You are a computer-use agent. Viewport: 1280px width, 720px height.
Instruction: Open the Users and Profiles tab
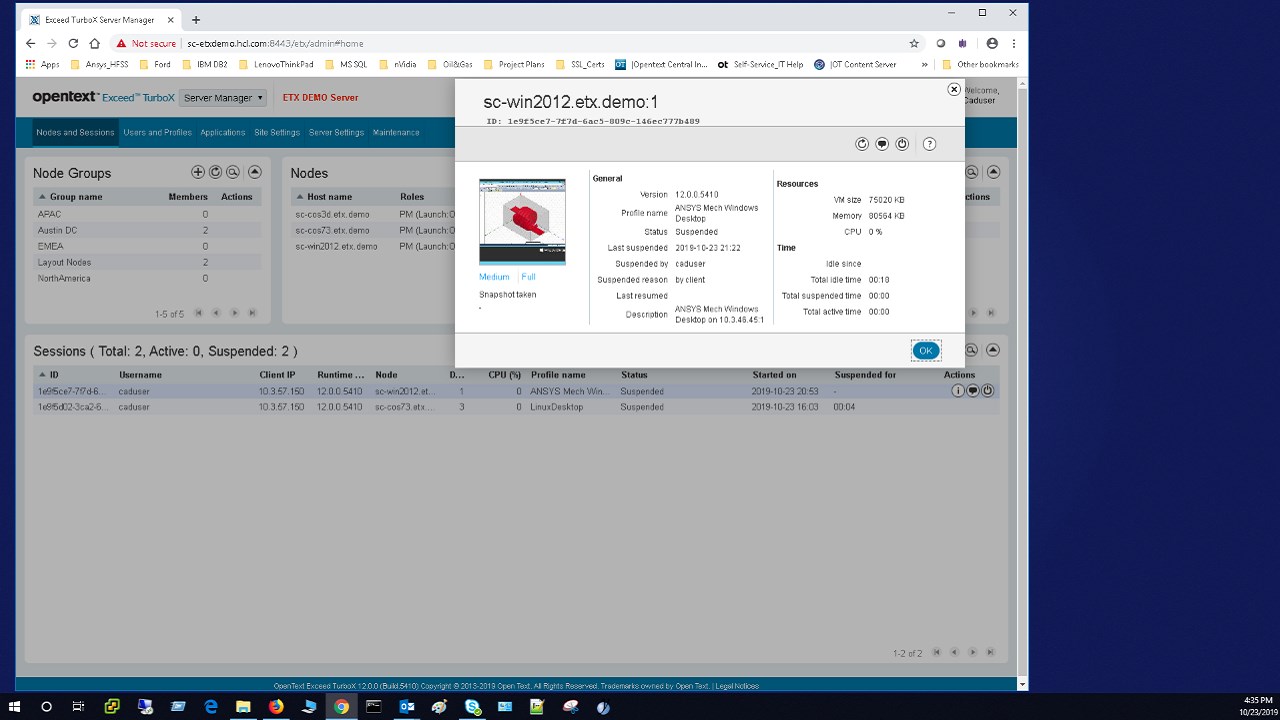point(158,132)
